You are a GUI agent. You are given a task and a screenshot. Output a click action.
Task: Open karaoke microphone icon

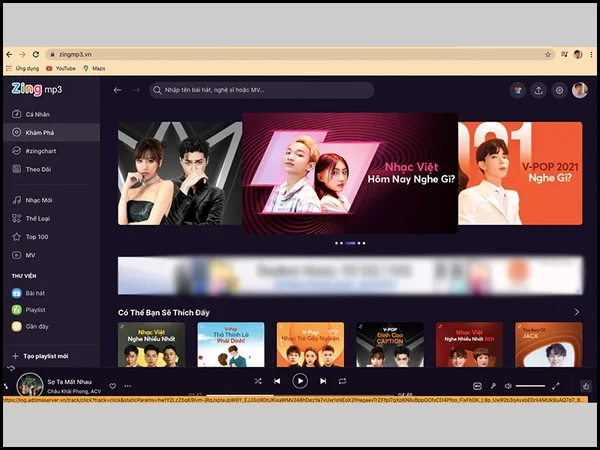point(493,386)
